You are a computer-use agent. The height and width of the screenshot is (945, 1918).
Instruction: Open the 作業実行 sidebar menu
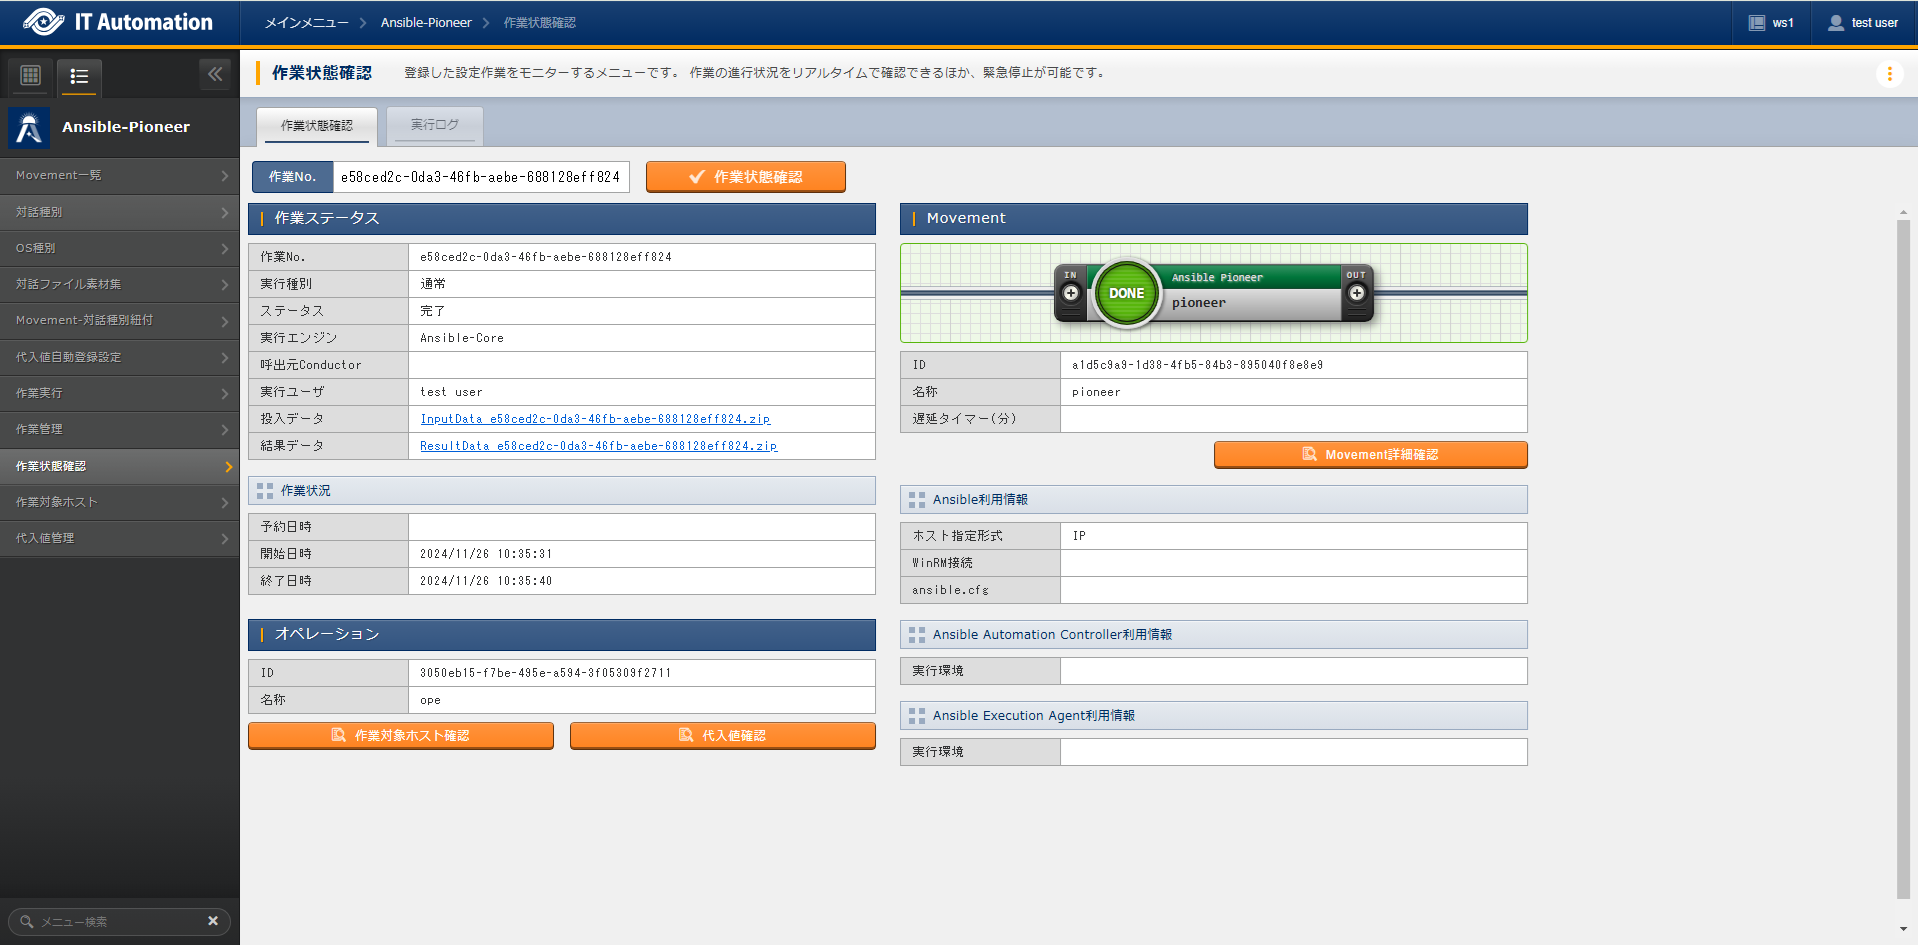click(x=120, y=393)
